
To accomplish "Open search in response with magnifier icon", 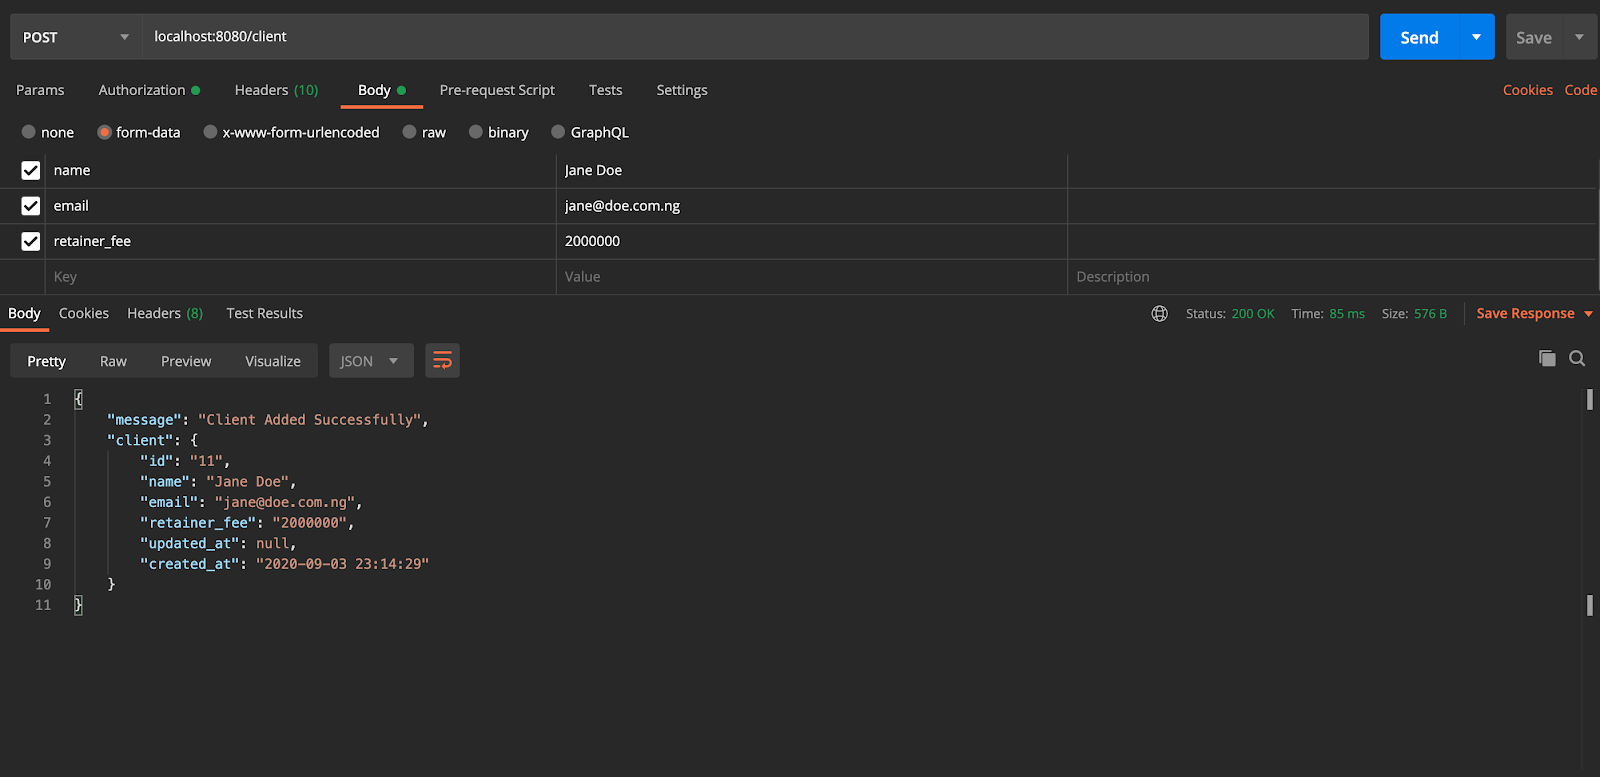I will tap(1577, 358).
